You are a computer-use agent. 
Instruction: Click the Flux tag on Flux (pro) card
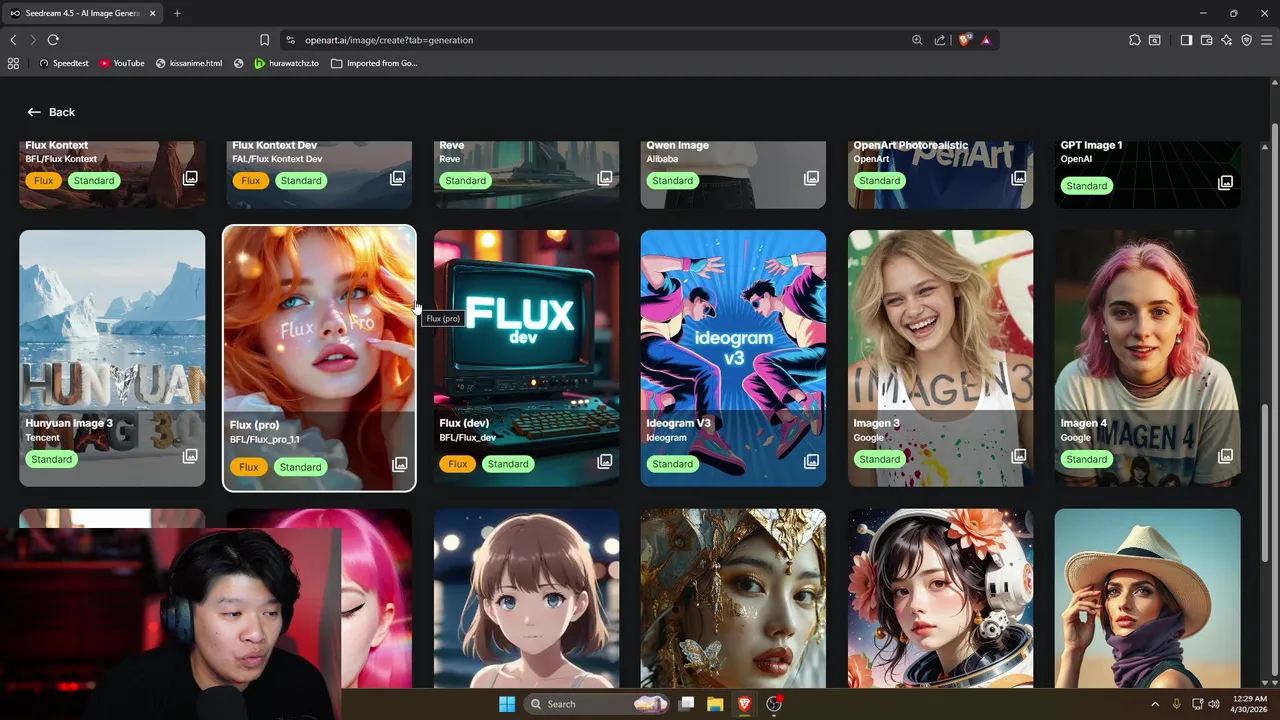pyautogui.click(x=249, y=467)
